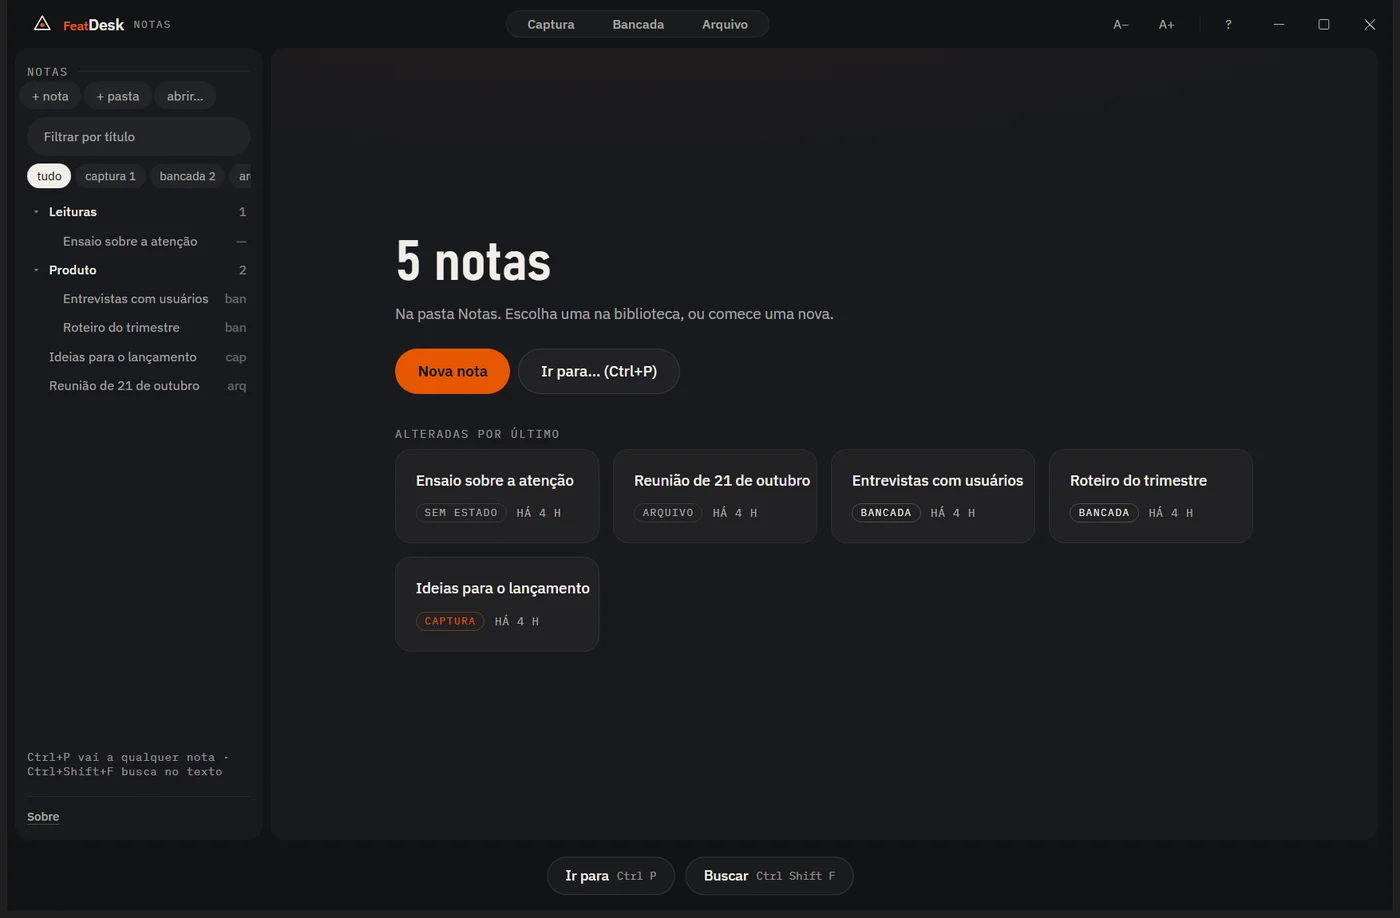Click the Buscar Ctrl Shift F button

[769, 876]
